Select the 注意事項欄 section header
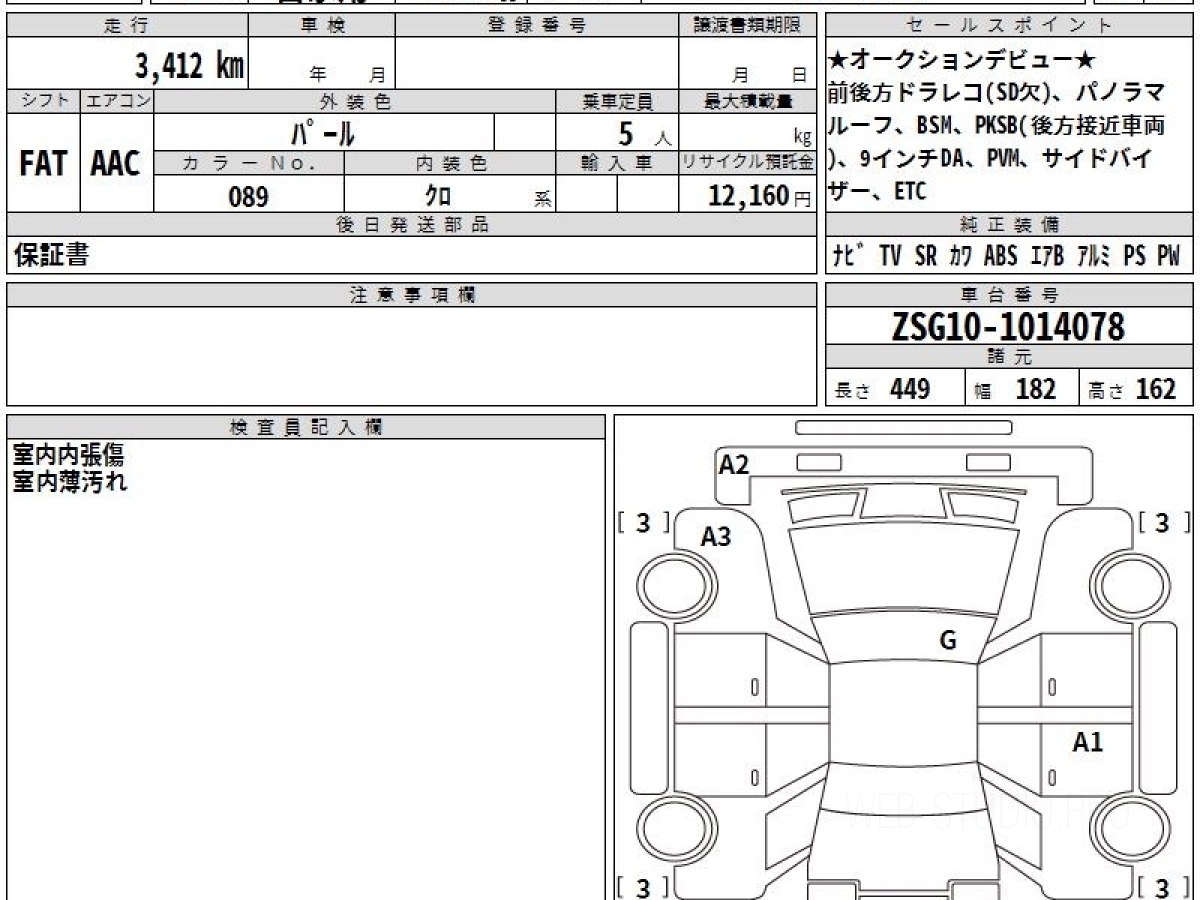Viewport: 1200px width, 900px height. [x=412, y=295]
